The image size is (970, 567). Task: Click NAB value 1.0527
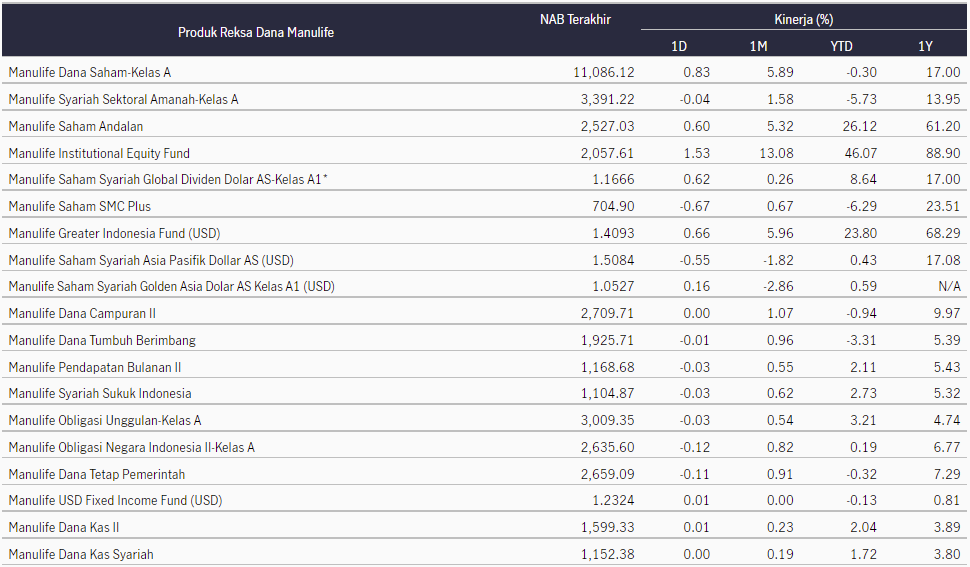613,287
